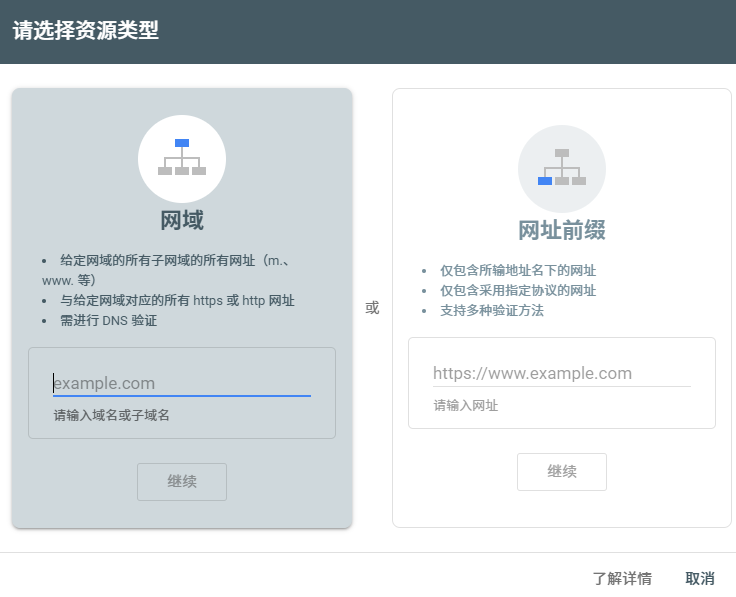Viewport: 736px width, 597px height.
Task: Click the 网域 hierarchy icon
Action: [x=181, y=158]
